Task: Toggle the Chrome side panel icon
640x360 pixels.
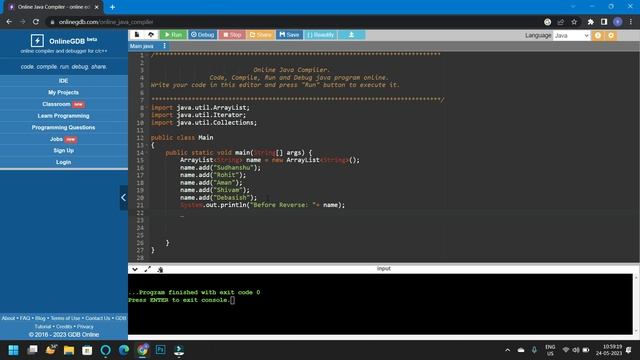Action: coord(604,22)
